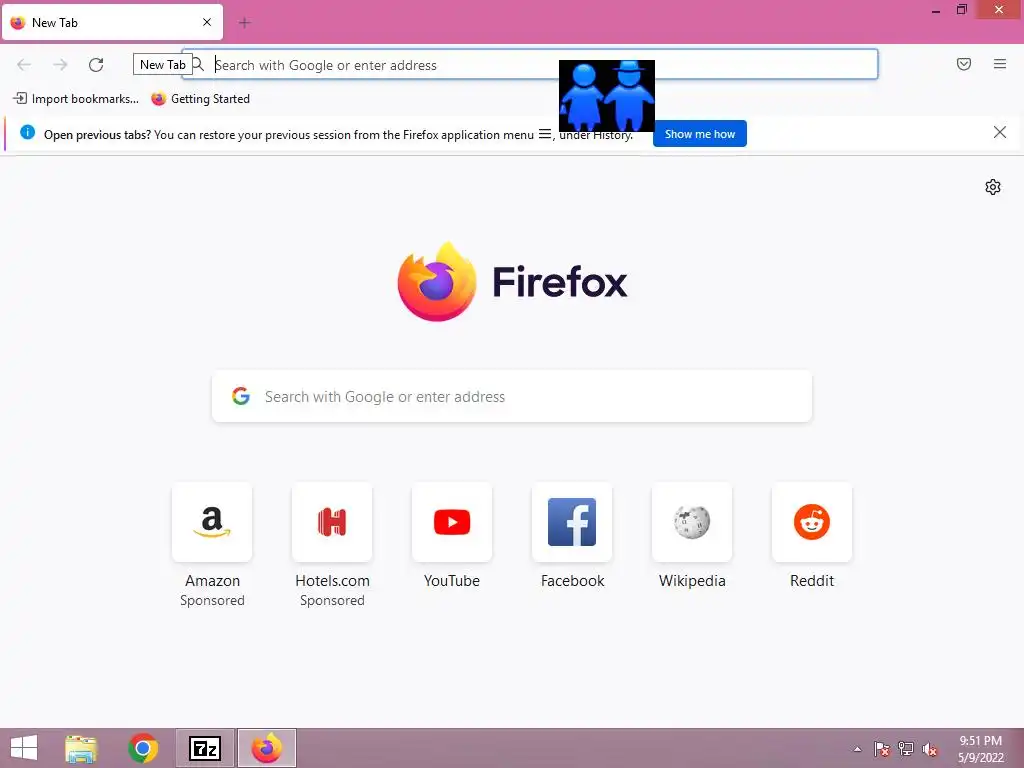Click the blue two-people icon overlay
Screen dimensions: 1024x768
pyautogui.click(x=607, y=95)
